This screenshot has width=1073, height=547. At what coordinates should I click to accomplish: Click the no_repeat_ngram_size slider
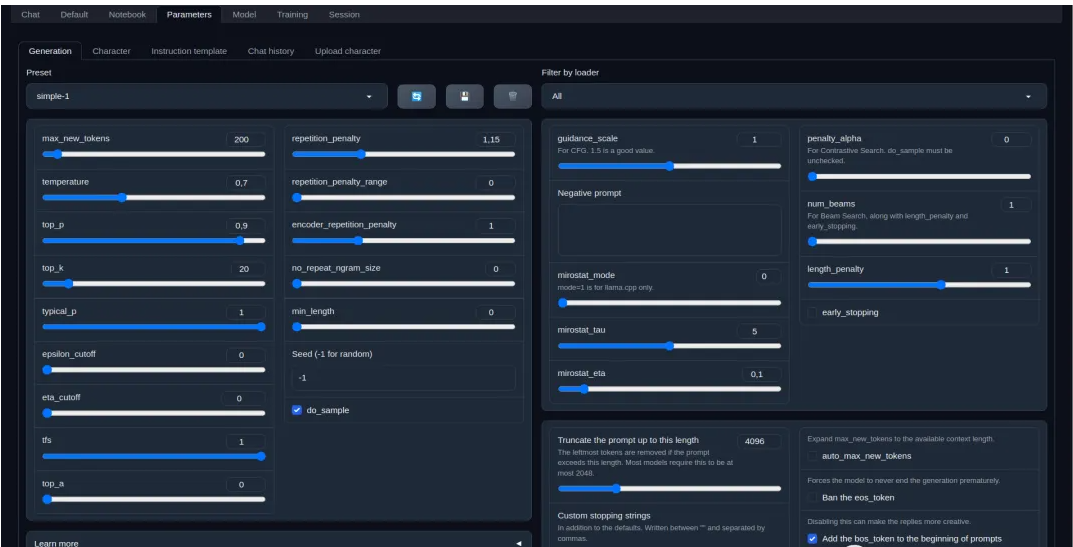click(404, 283)
